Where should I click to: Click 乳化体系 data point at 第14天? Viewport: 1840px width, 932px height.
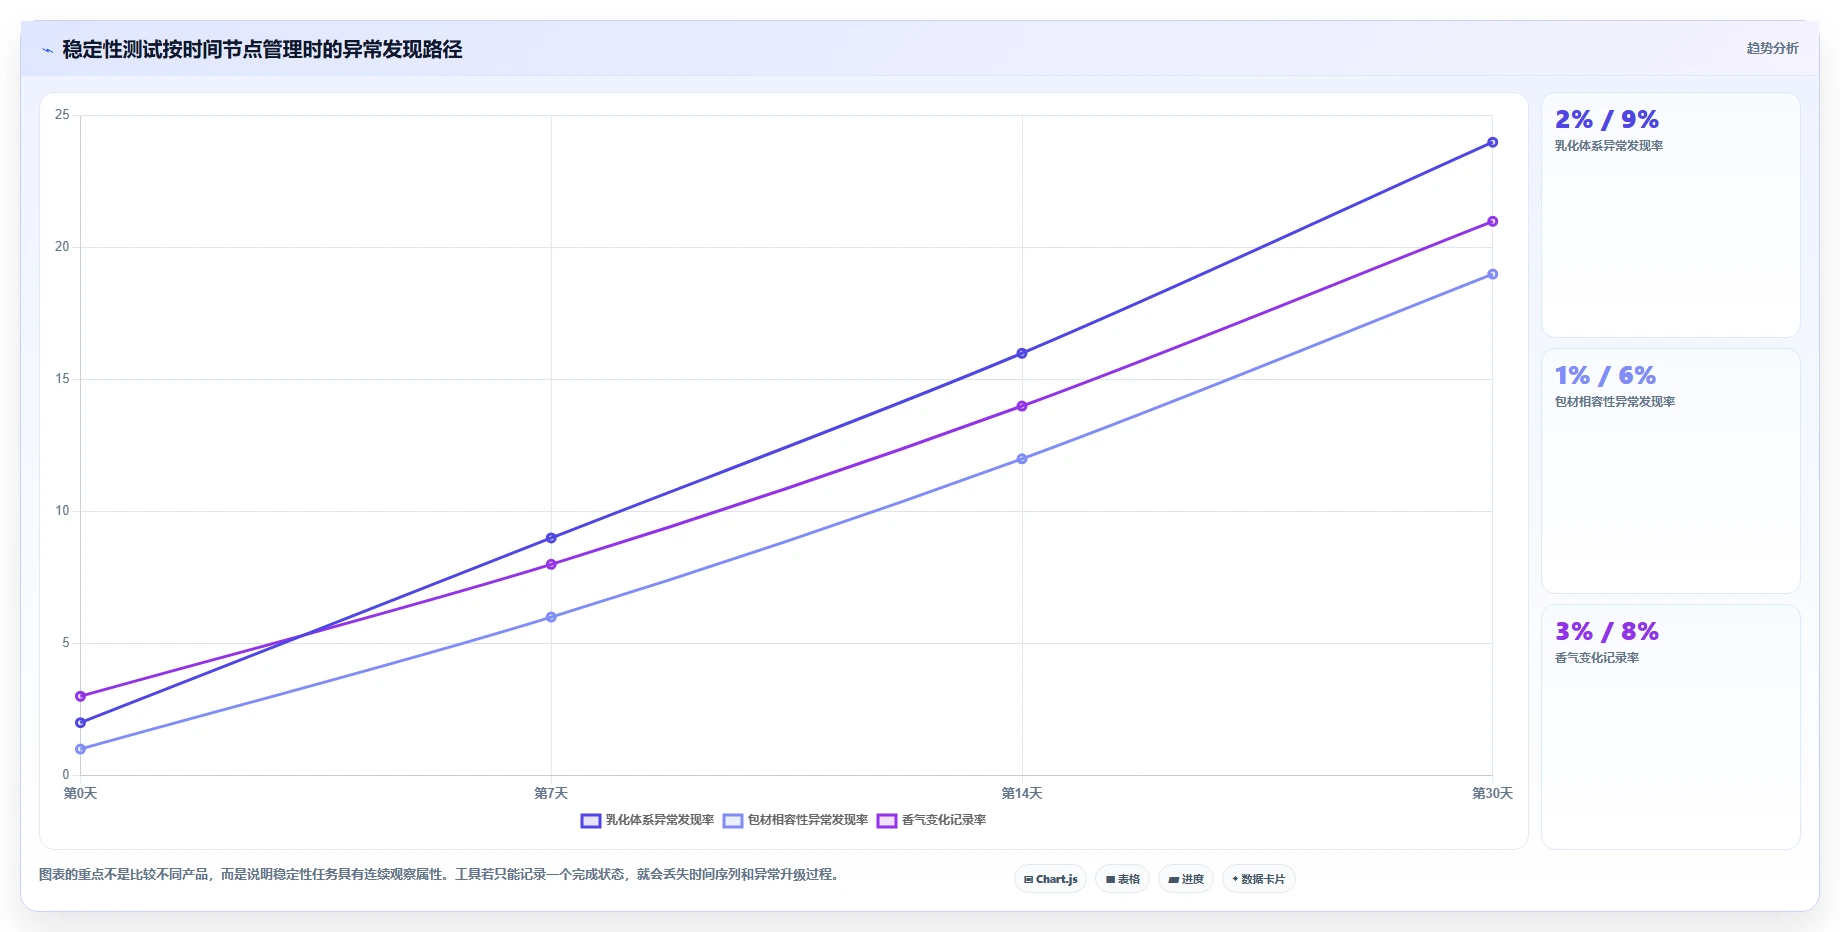click(1022, 353)
